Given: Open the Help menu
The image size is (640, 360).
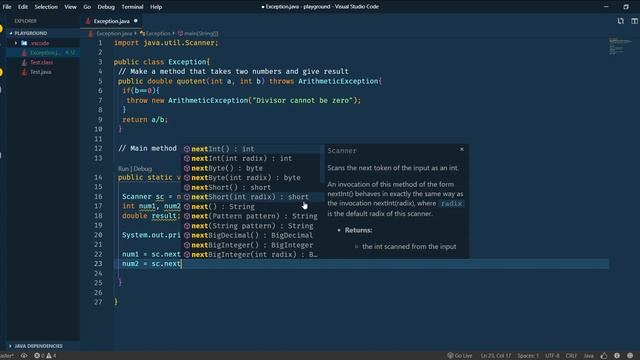Looking at the screenshot, I should (x=156, y=7).
